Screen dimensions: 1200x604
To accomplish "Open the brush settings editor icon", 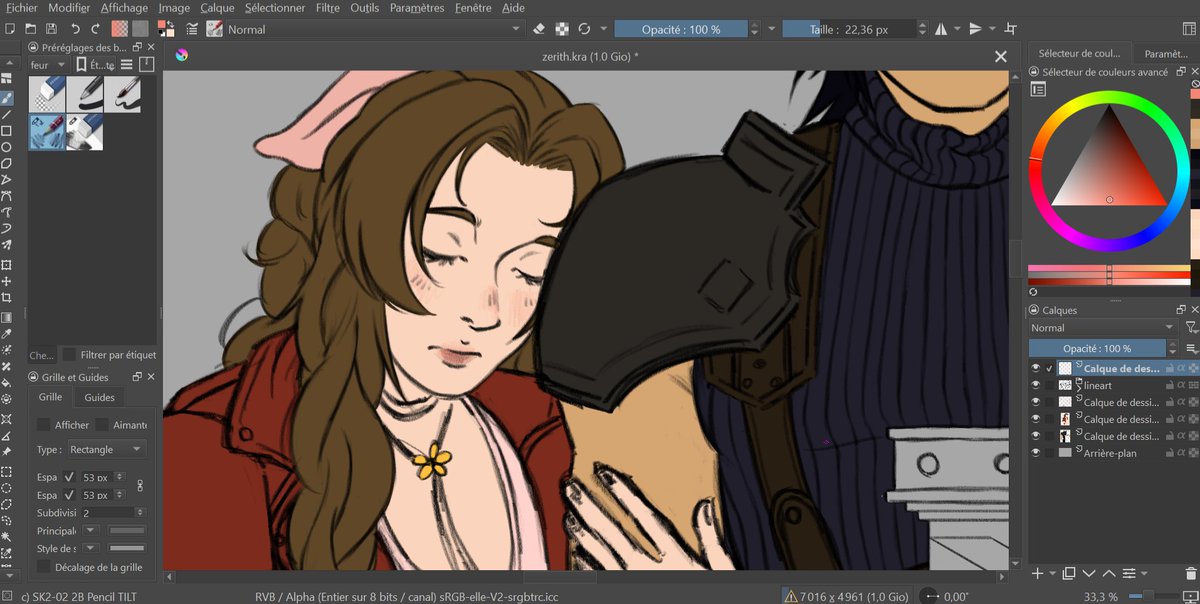I will click(192, 30).
